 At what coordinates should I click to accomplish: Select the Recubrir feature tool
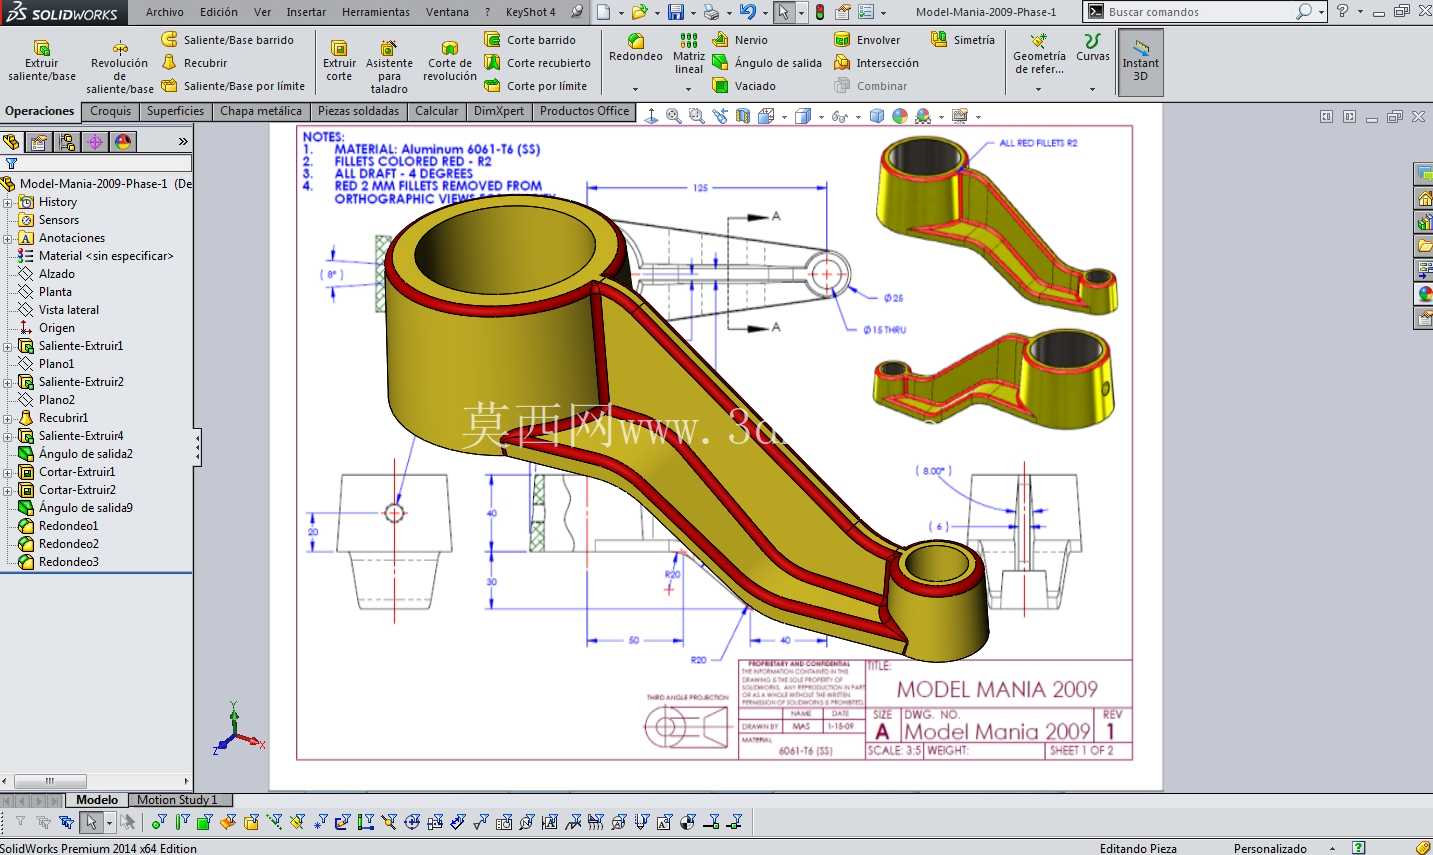pyautogui.click(x=195, y=63)
